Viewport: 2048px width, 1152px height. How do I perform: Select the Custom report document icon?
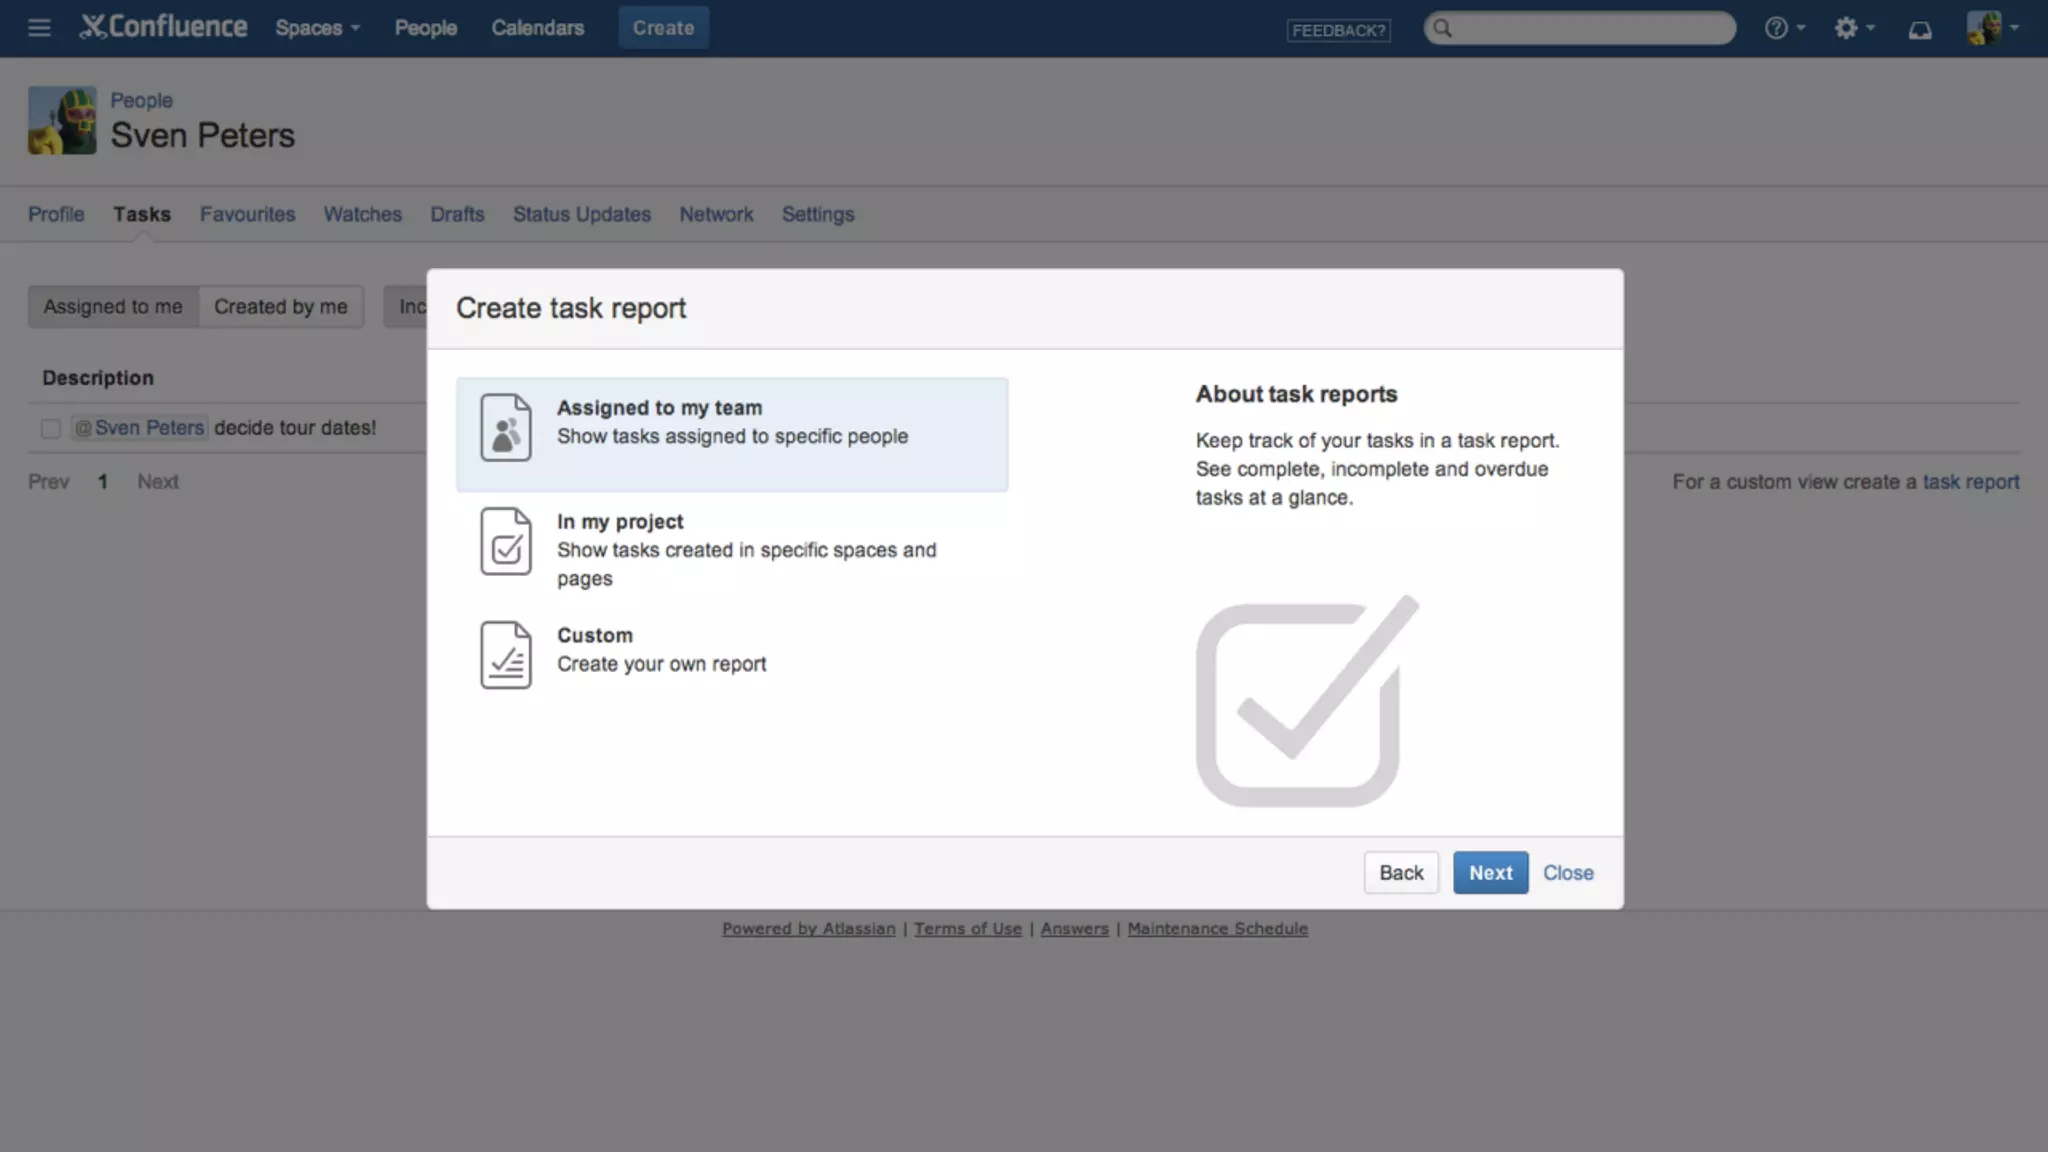click(x=506, y=655)
